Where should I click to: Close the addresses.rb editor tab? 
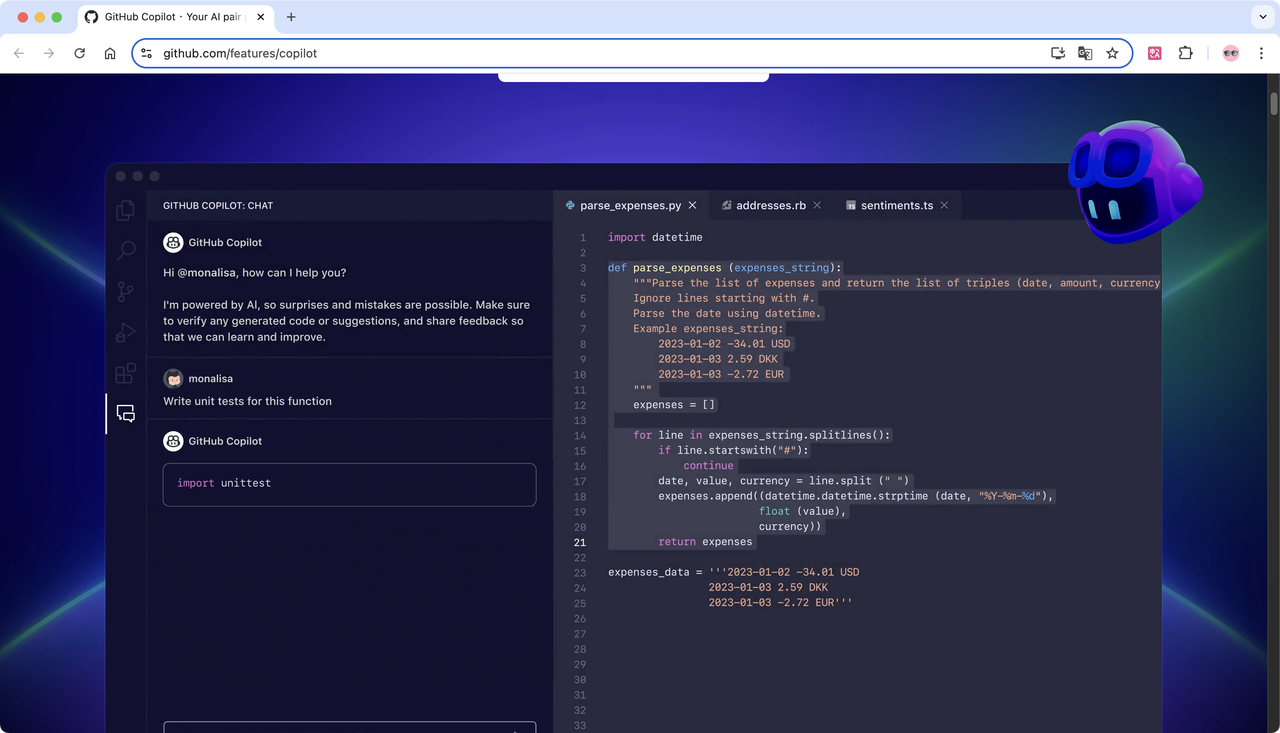pos(817,205)
